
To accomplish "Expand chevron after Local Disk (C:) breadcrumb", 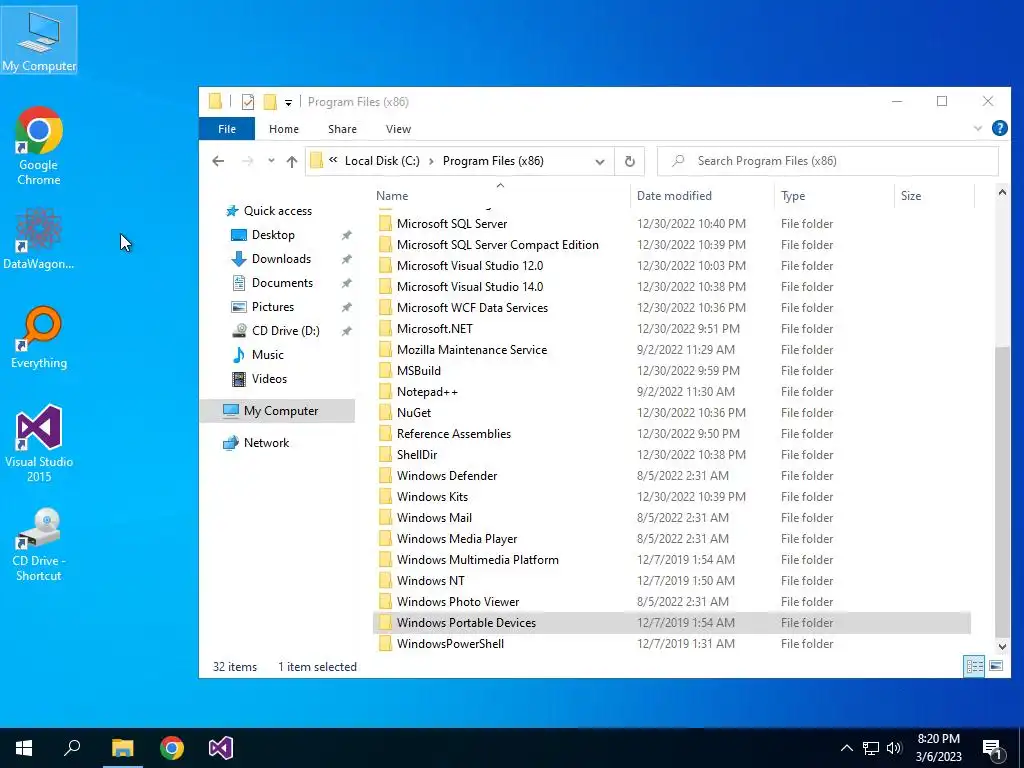I will pyautogui.click(x=431, y=161).
